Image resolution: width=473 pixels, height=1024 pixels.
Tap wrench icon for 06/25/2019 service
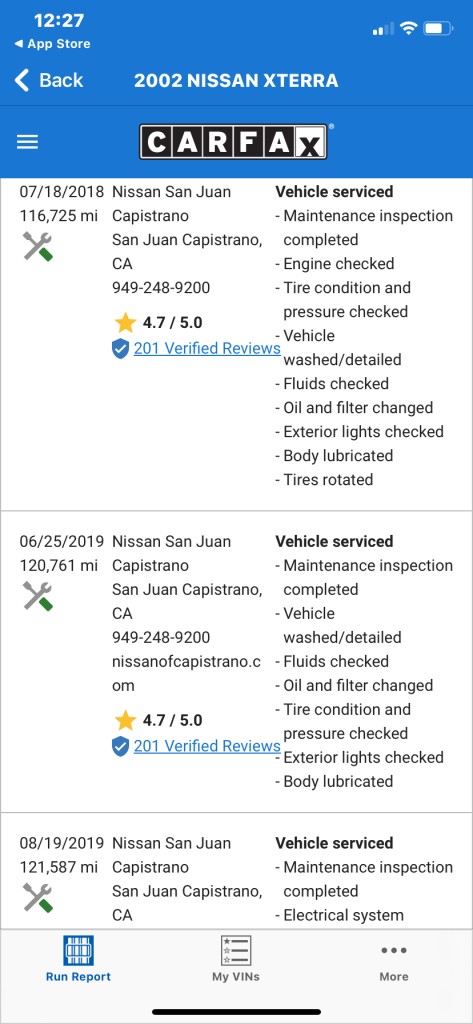click(38, 596)
